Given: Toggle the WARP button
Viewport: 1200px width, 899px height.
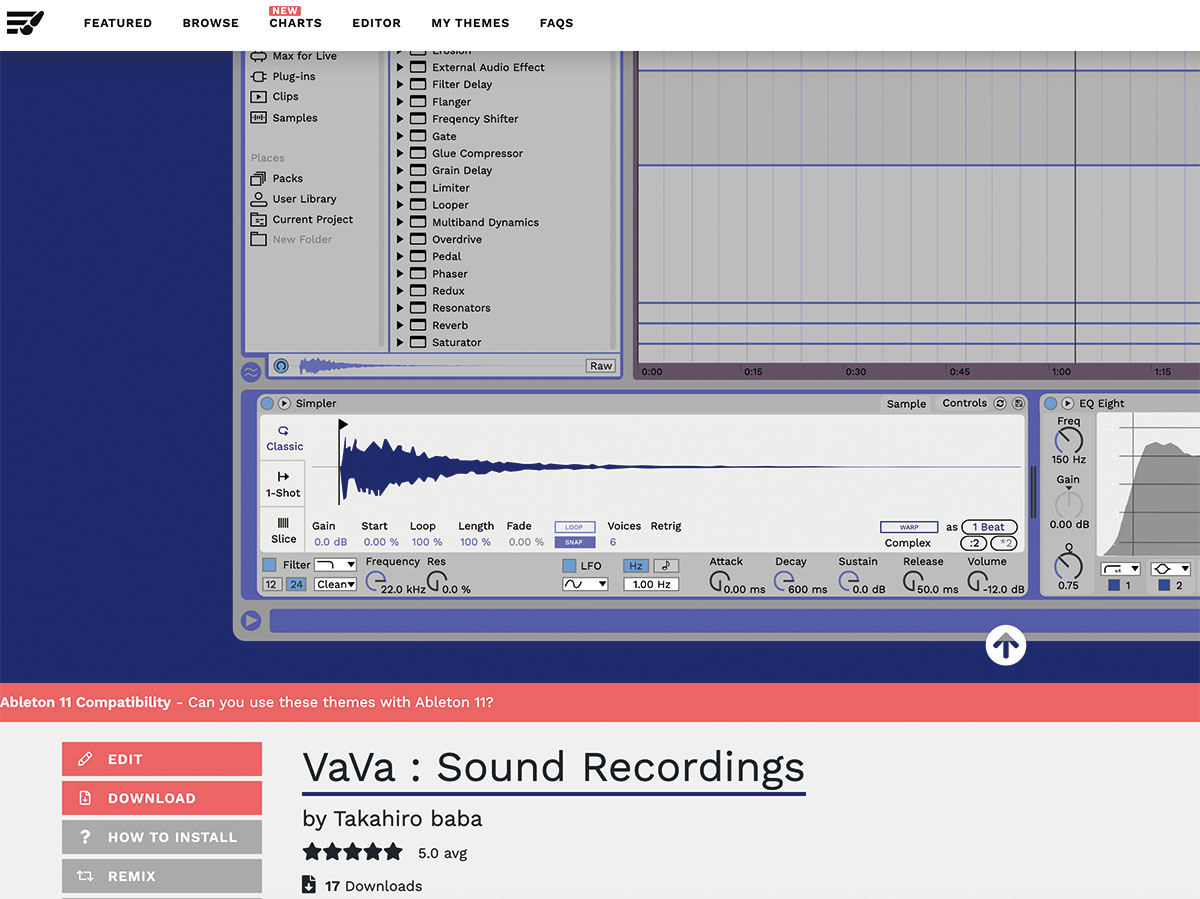Looking at the screenshot, I should pyautogui.click(x=909, y=527).
